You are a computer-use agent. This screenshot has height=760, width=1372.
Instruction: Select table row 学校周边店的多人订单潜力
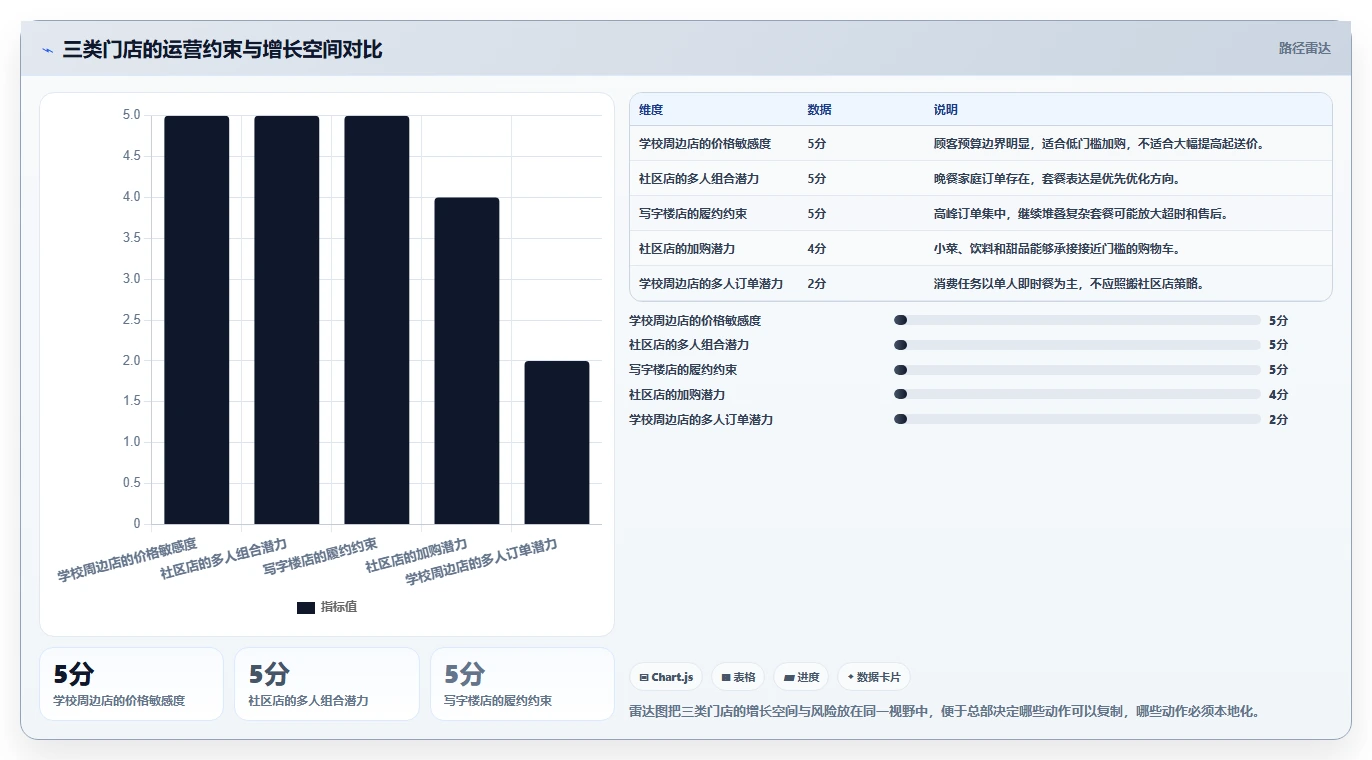tap(981, 283)
